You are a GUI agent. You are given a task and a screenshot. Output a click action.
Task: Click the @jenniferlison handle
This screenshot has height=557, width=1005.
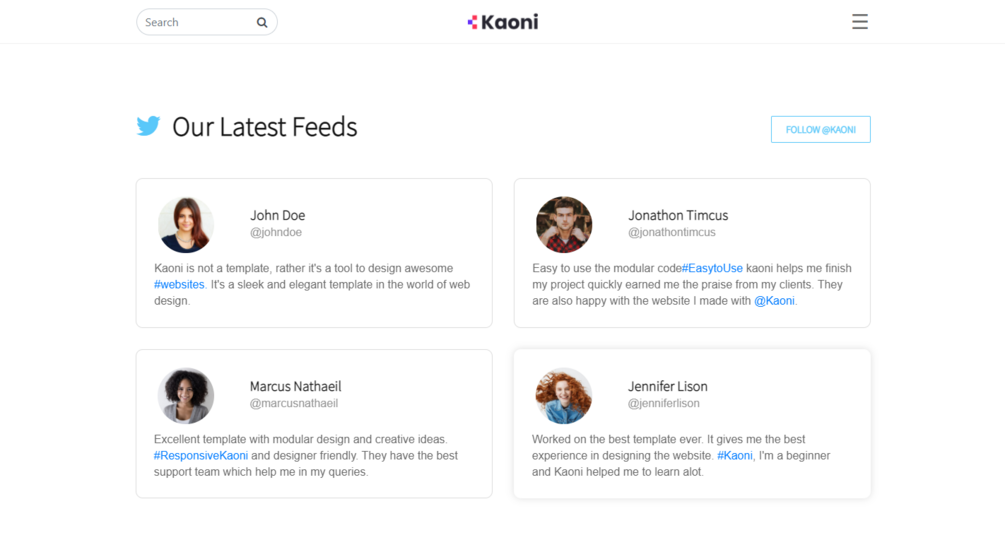[x=664, y=404]
